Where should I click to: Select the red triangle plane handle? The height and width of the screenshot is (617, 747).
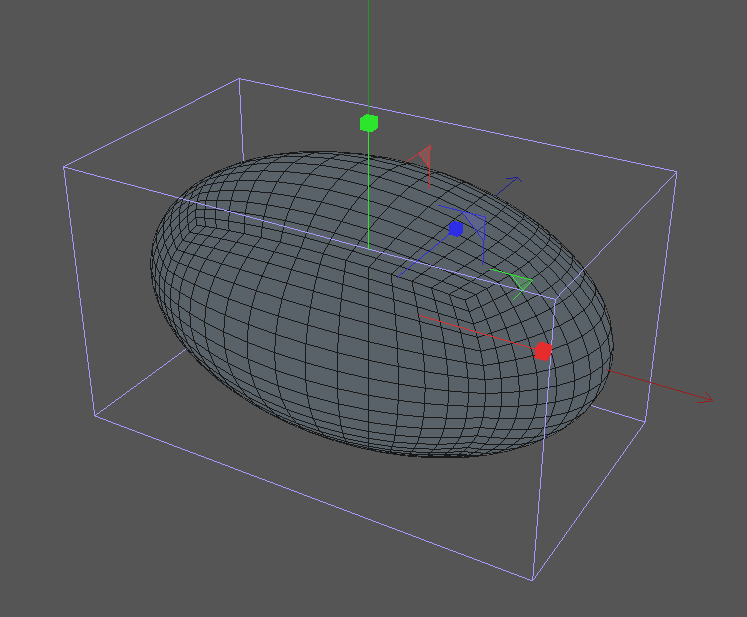click(425, 156)
